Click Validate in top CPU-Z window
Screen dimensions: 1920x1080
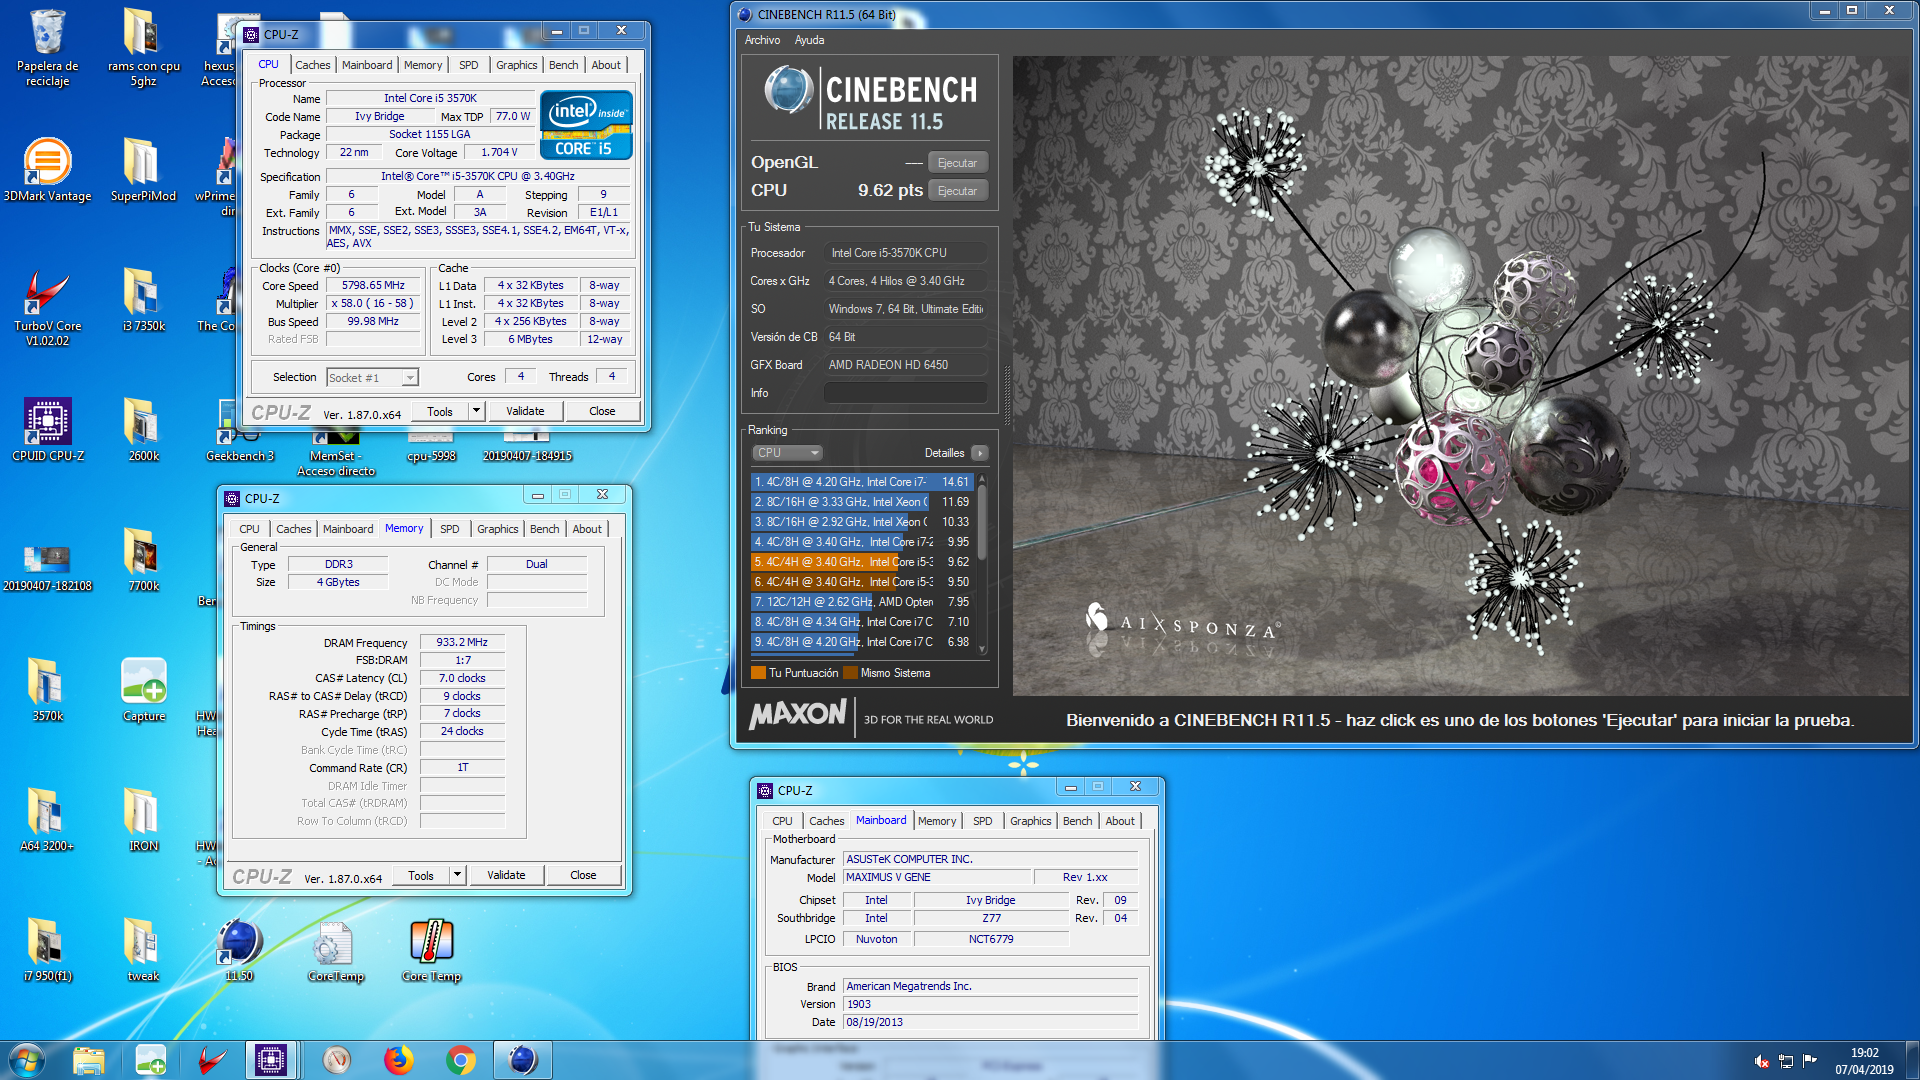(525, 411)
